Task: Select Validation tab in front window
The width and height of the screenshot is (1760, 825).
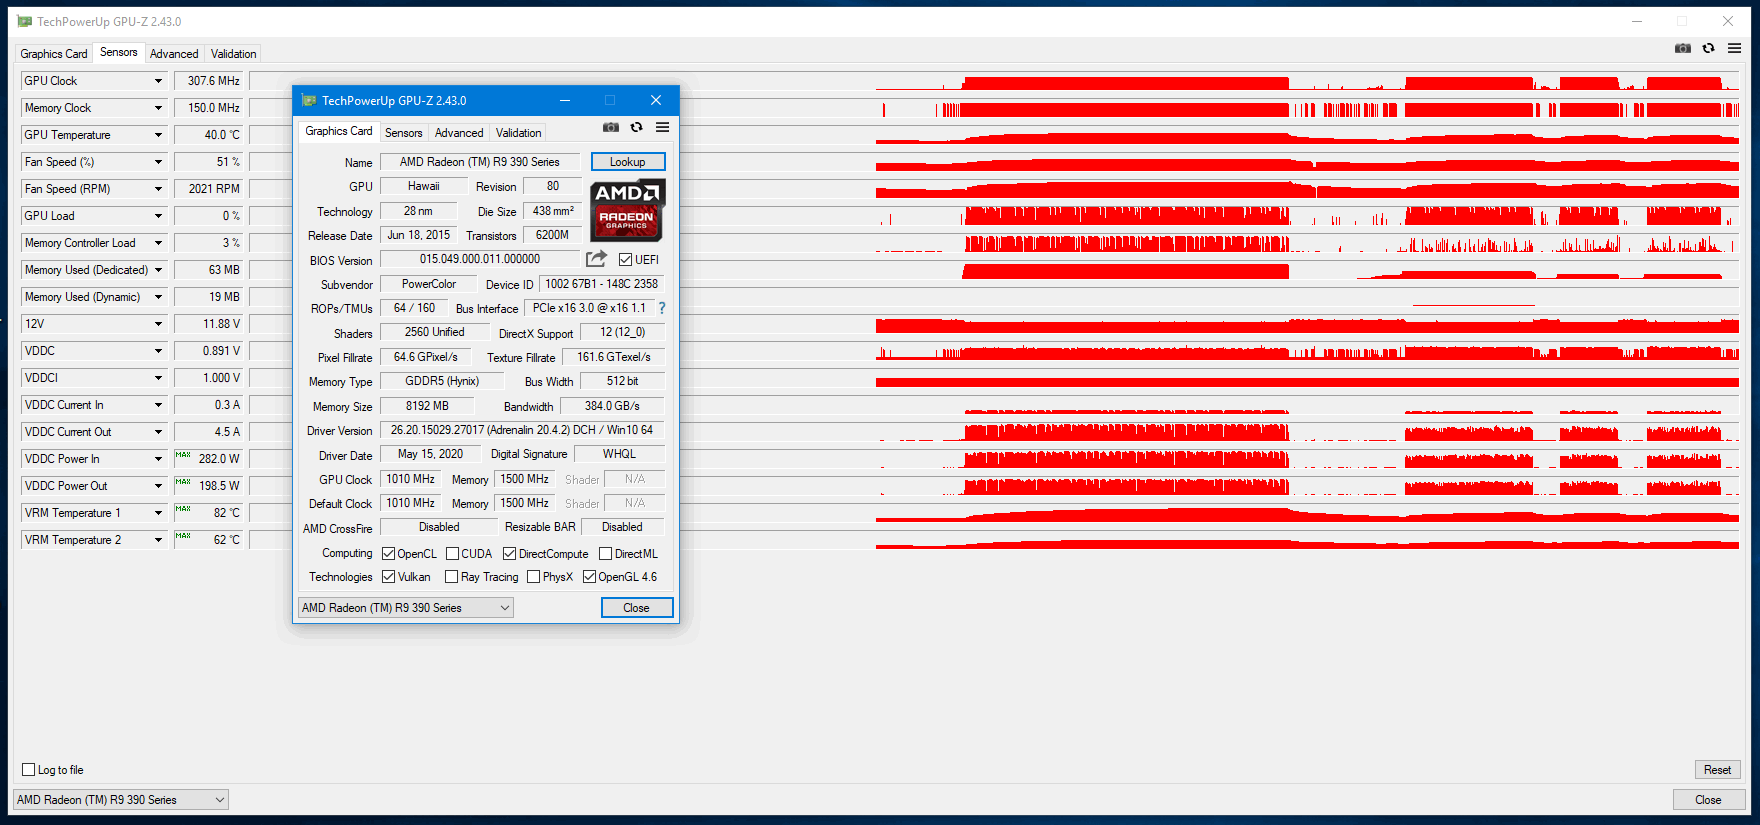Action: point(519,133)
